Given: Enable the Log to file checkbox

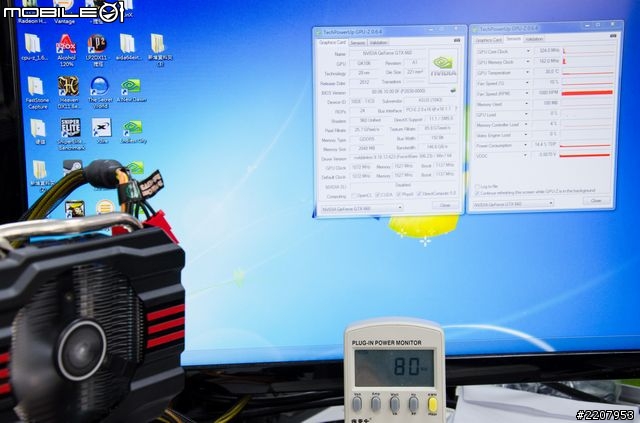Looking at the screenshot, I should 477,187.
